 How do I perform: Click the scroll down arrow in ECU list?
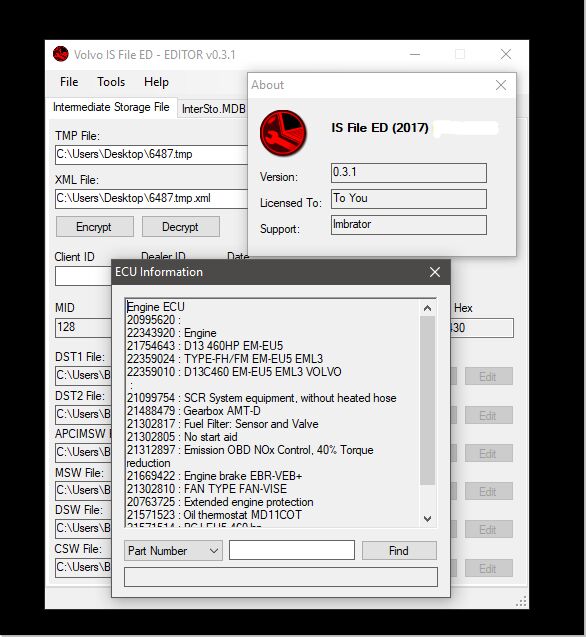pos(427,518)
